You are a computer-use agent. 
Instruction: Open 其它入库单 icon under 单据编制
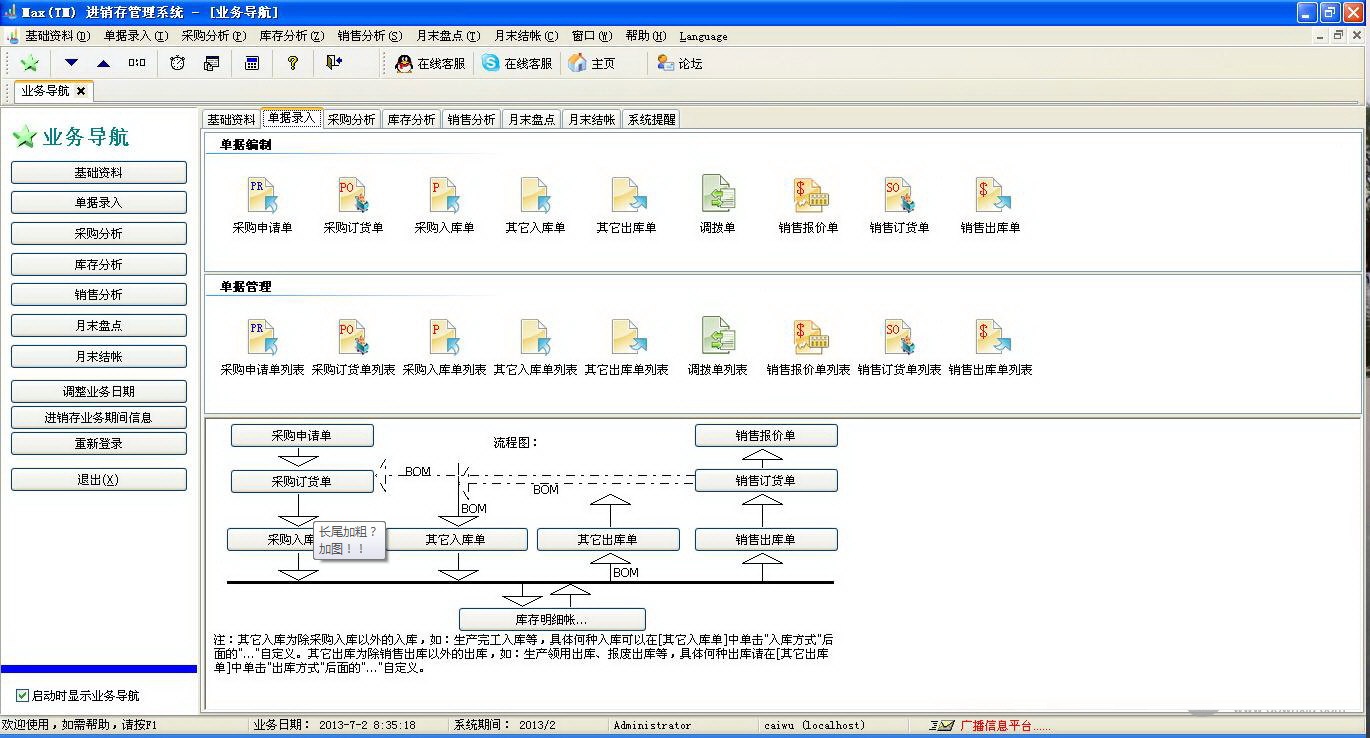(535, 195)
